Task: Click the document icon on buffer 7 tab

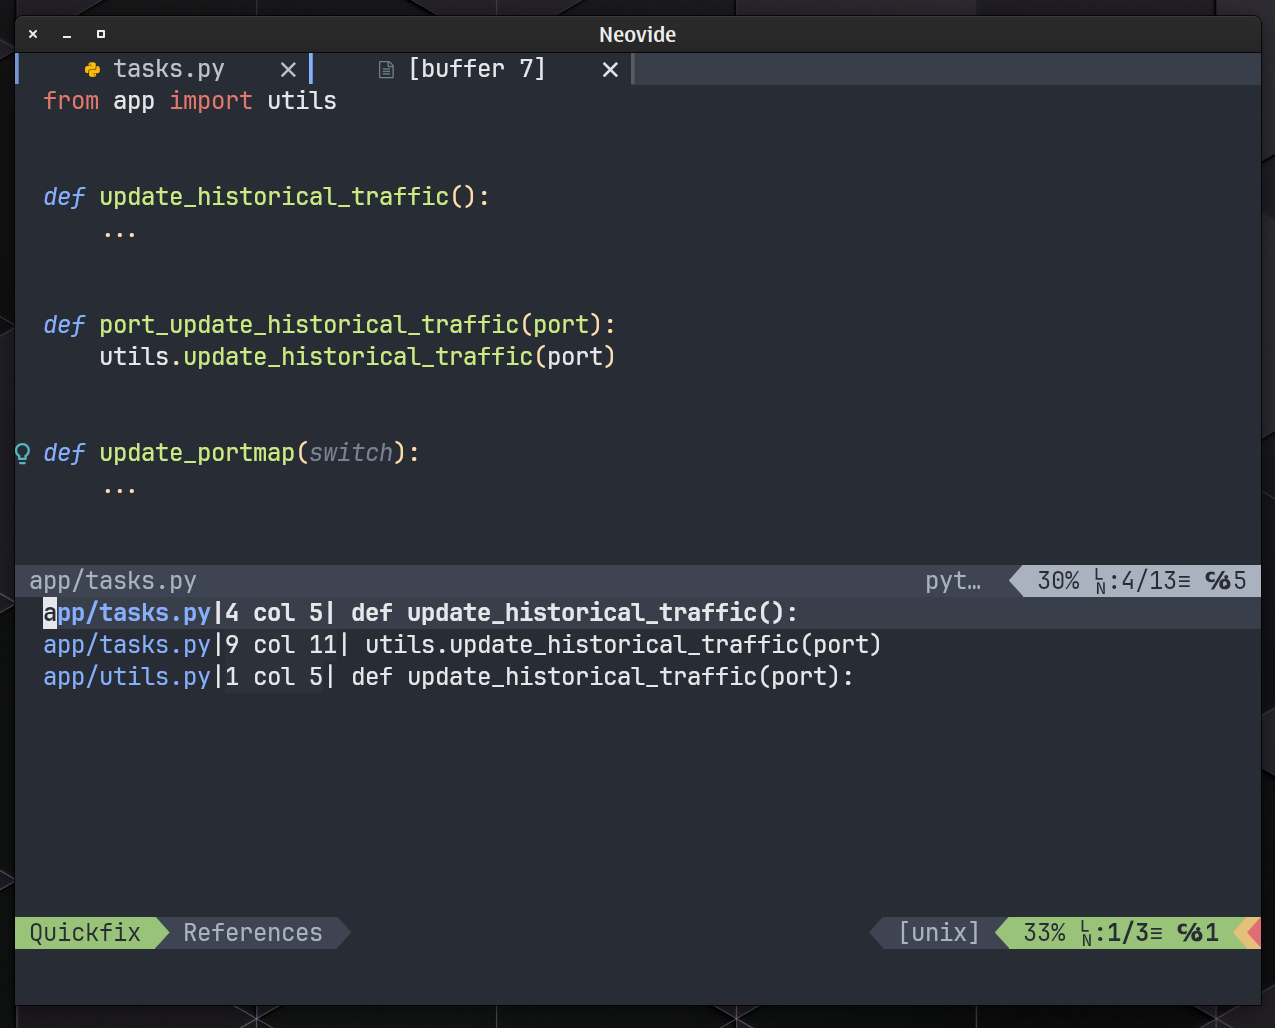Action: (386, 70)
